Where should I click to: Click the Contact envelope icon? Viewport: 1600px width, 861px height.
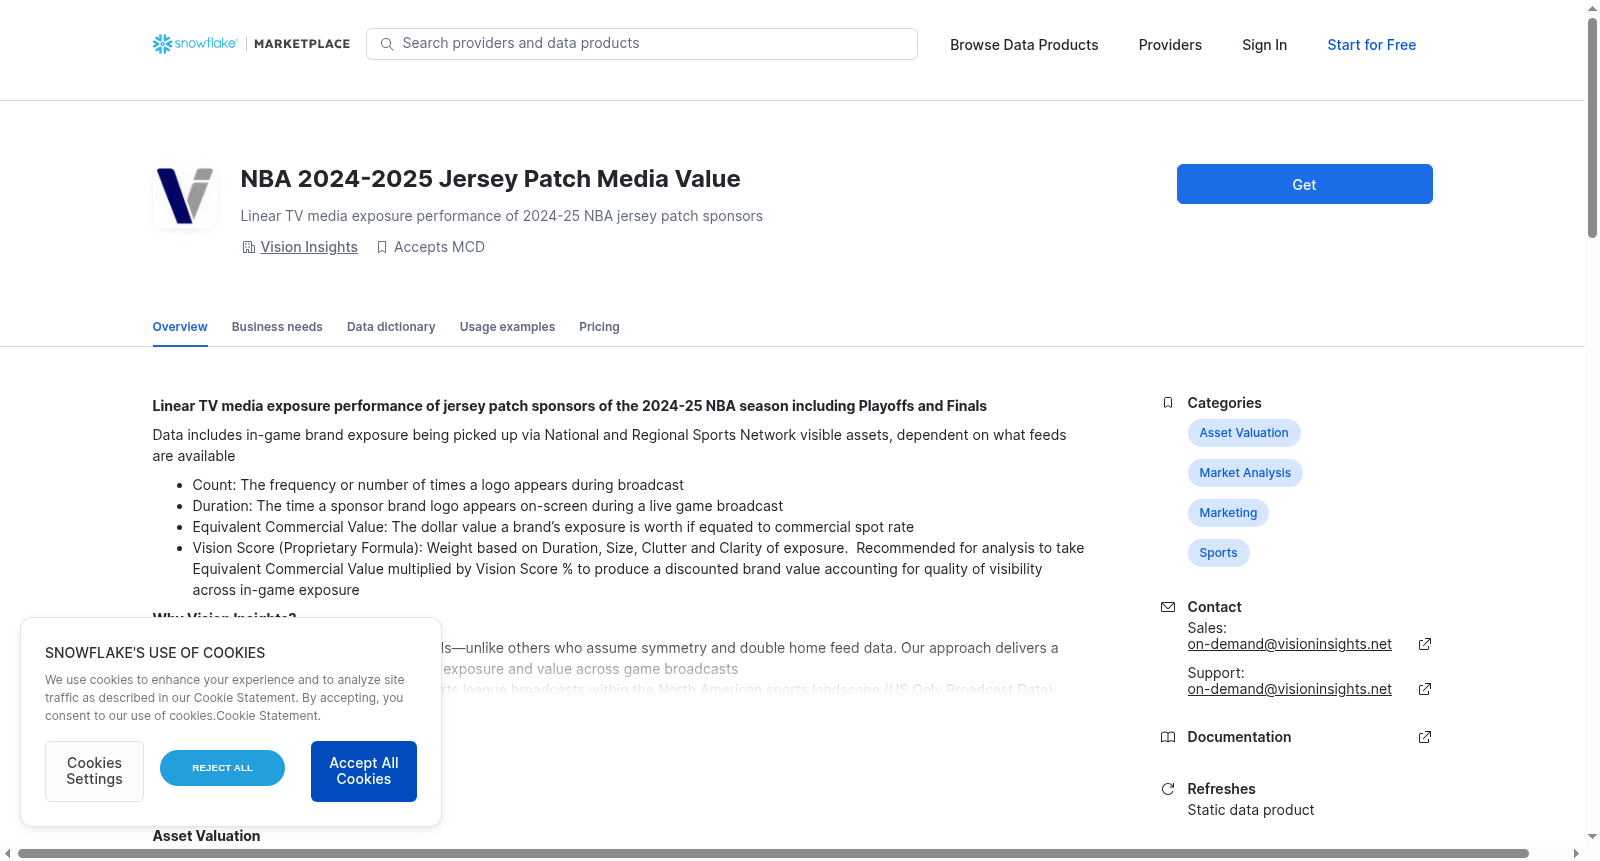[1167, 607]
